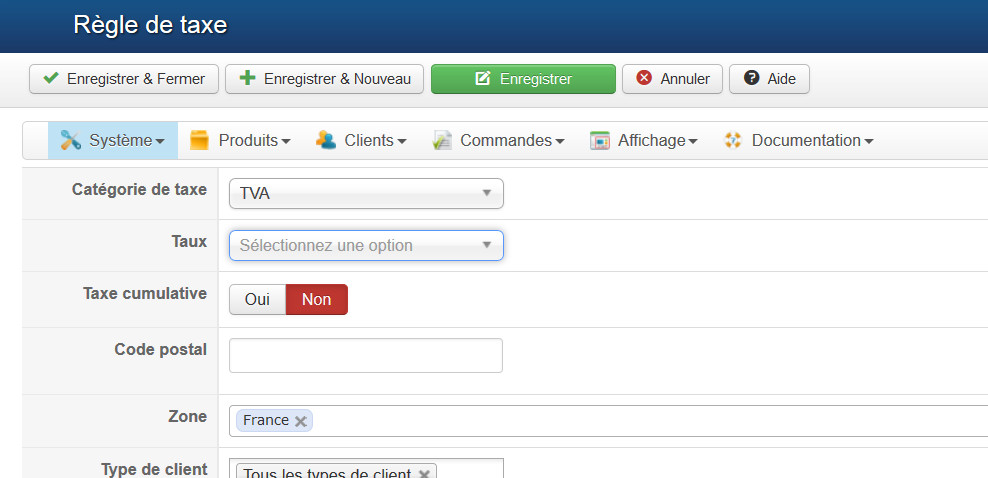Click the Produits box icon
Image resolution: width=988 pixels, height=478 pixels.
point(199,140)
